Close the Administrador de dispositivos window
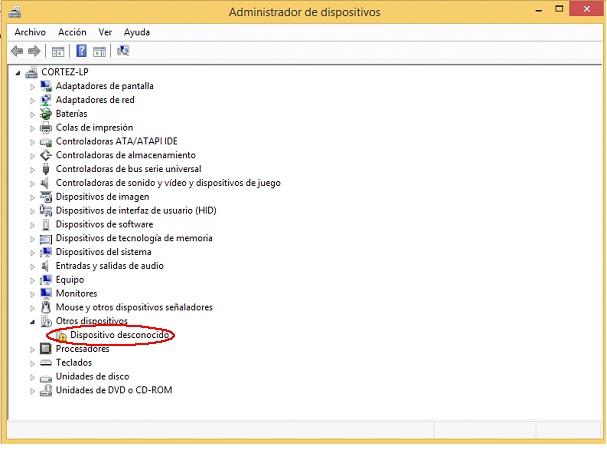This screenshot has height=457, width=607. [x=587, y=9]
